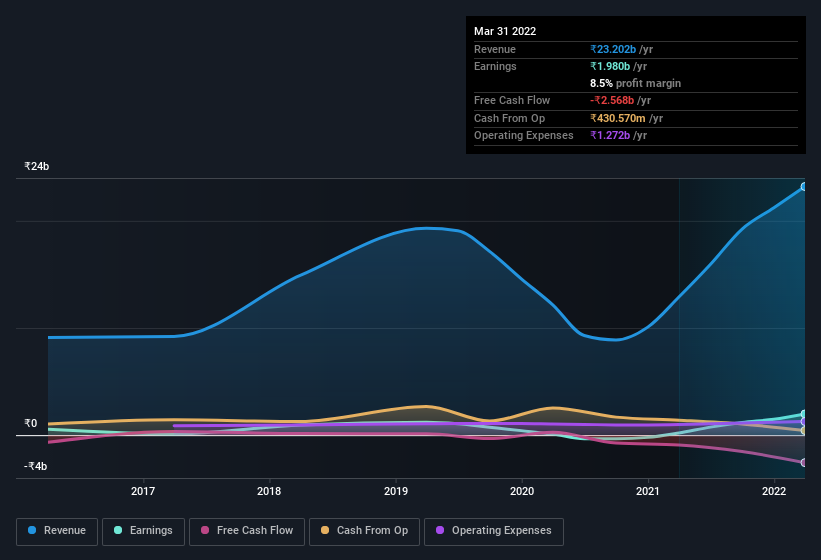Image resolution: width=821 pixels, height=560 pixels.
Task: Toggle the Earnings legend button
Action: (x=143, y=531)
